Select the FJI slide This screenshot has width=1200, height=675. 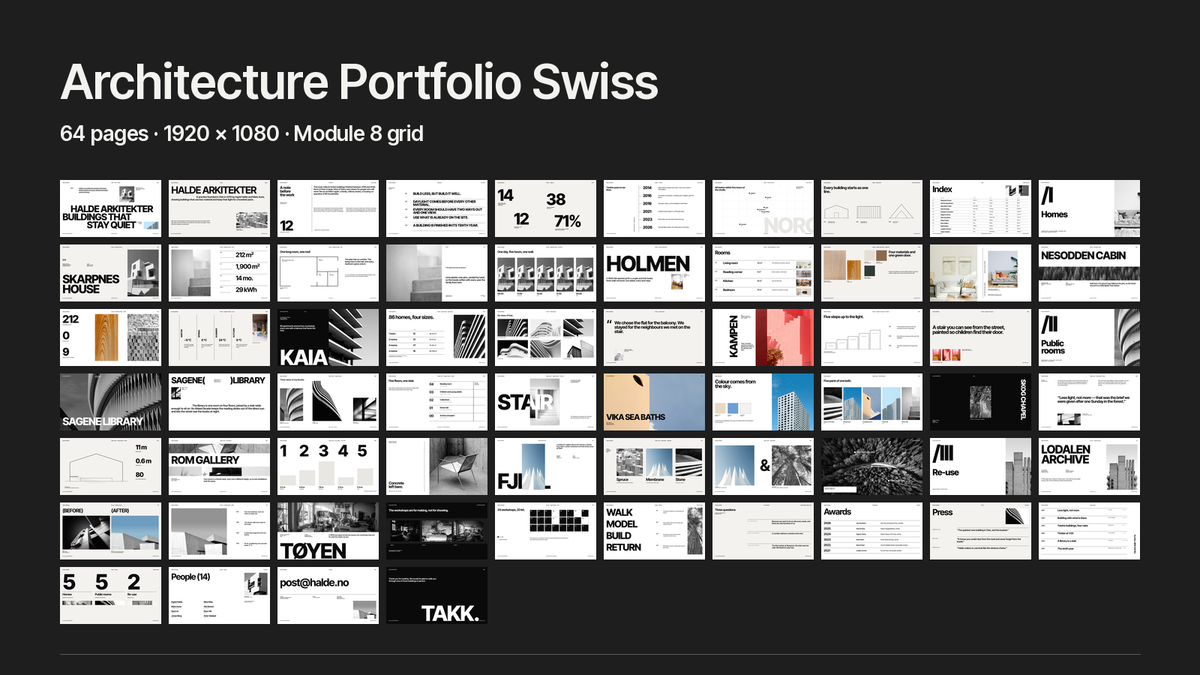545,466
